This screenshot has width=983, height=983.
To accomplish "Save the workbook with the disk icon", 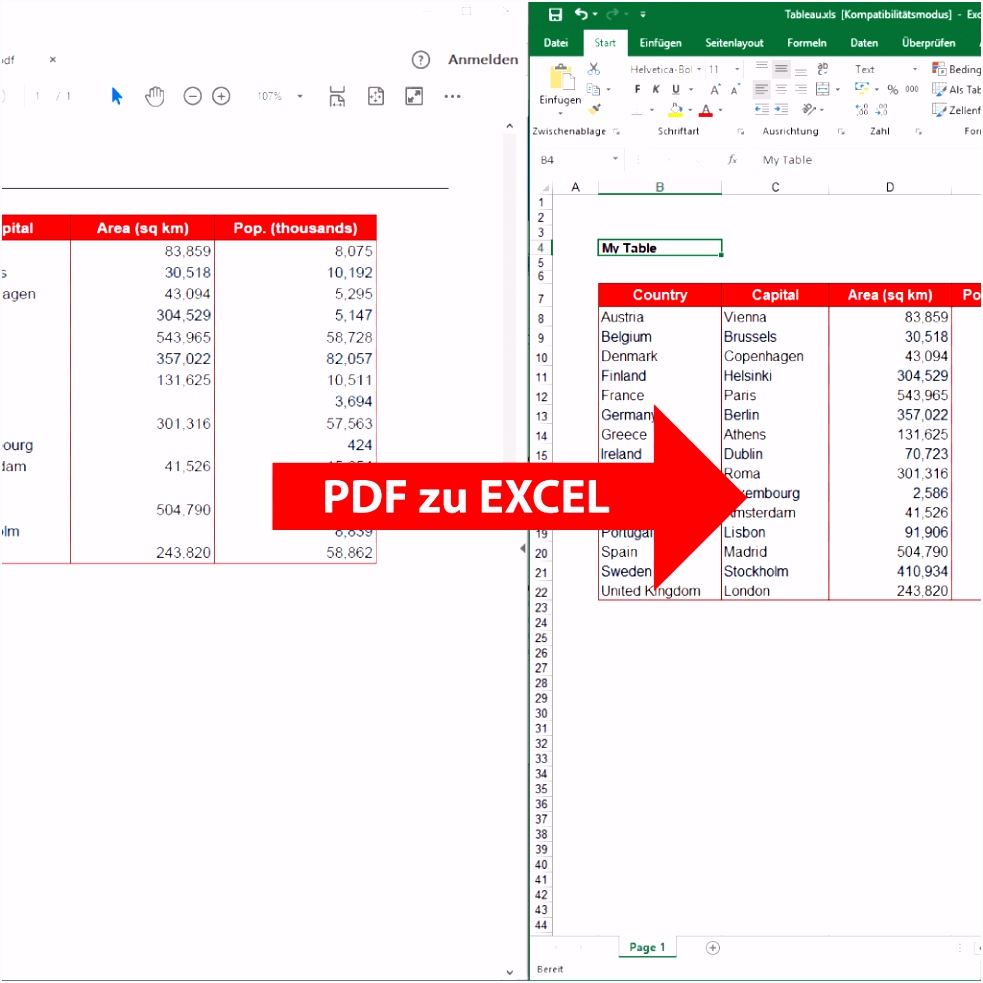I will [x=555, y=14].
